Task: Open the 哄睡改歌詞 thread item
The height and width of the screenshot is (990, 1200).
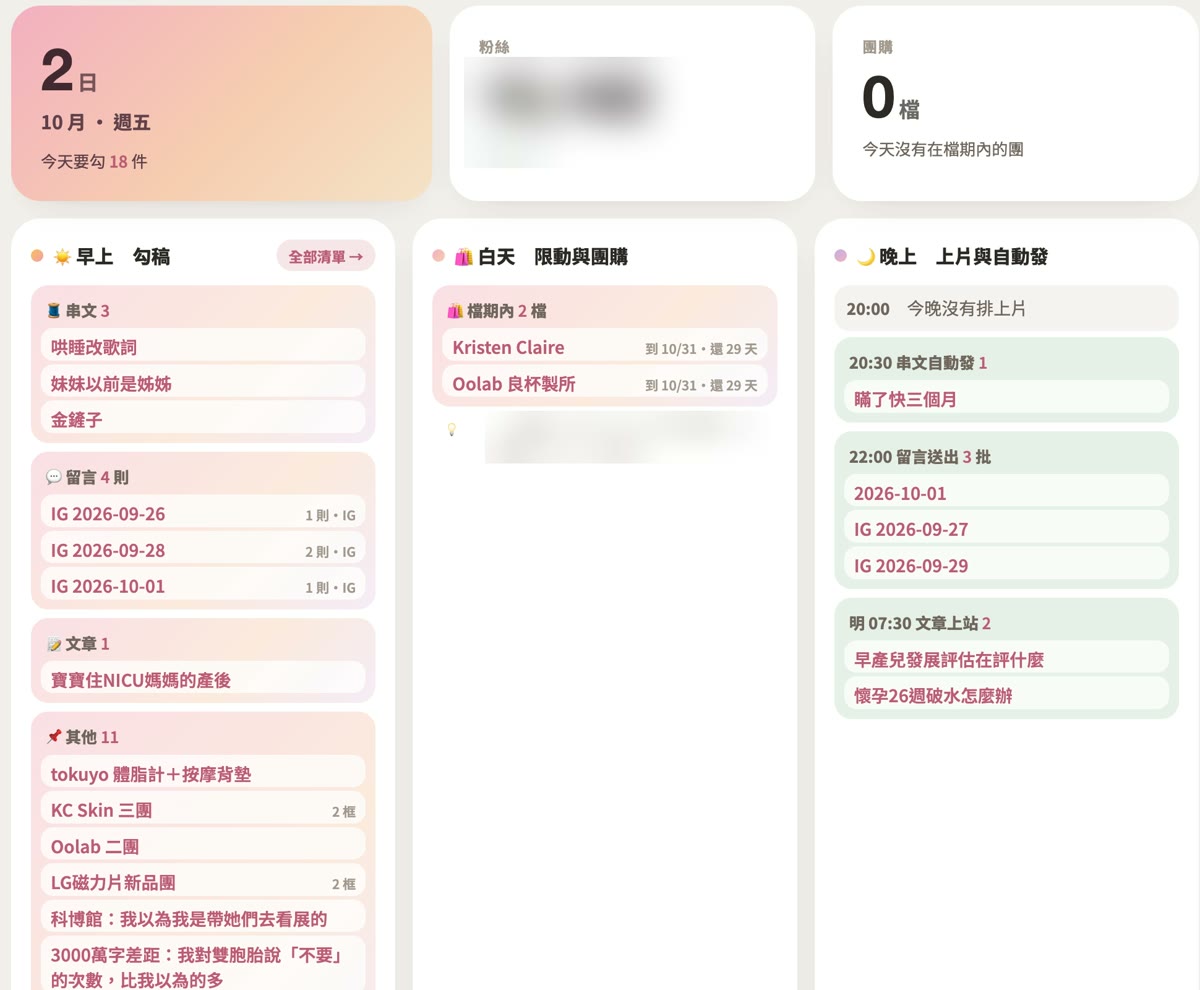Action: point(203,347)
